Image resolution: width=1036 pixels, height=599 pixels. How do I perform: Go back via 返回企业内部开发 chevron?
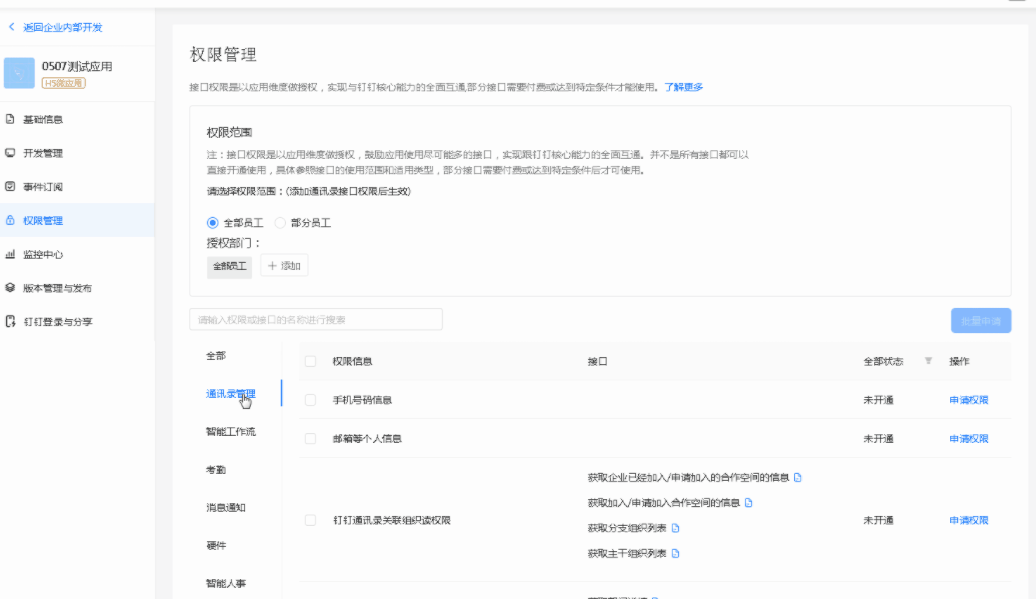pyautogui.click(x=11, y=27)
